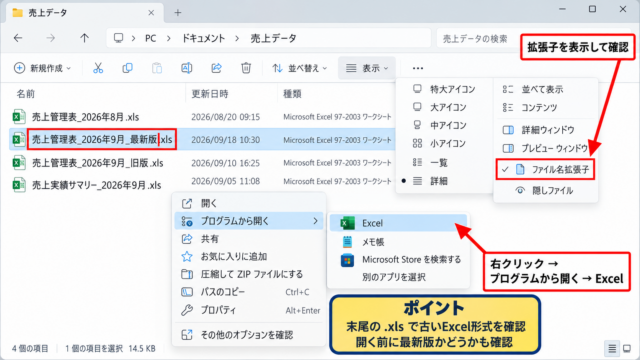Click file name 売上管理表_2026年9月_最新版.xls
640x360 pixels.
[102, 140]
